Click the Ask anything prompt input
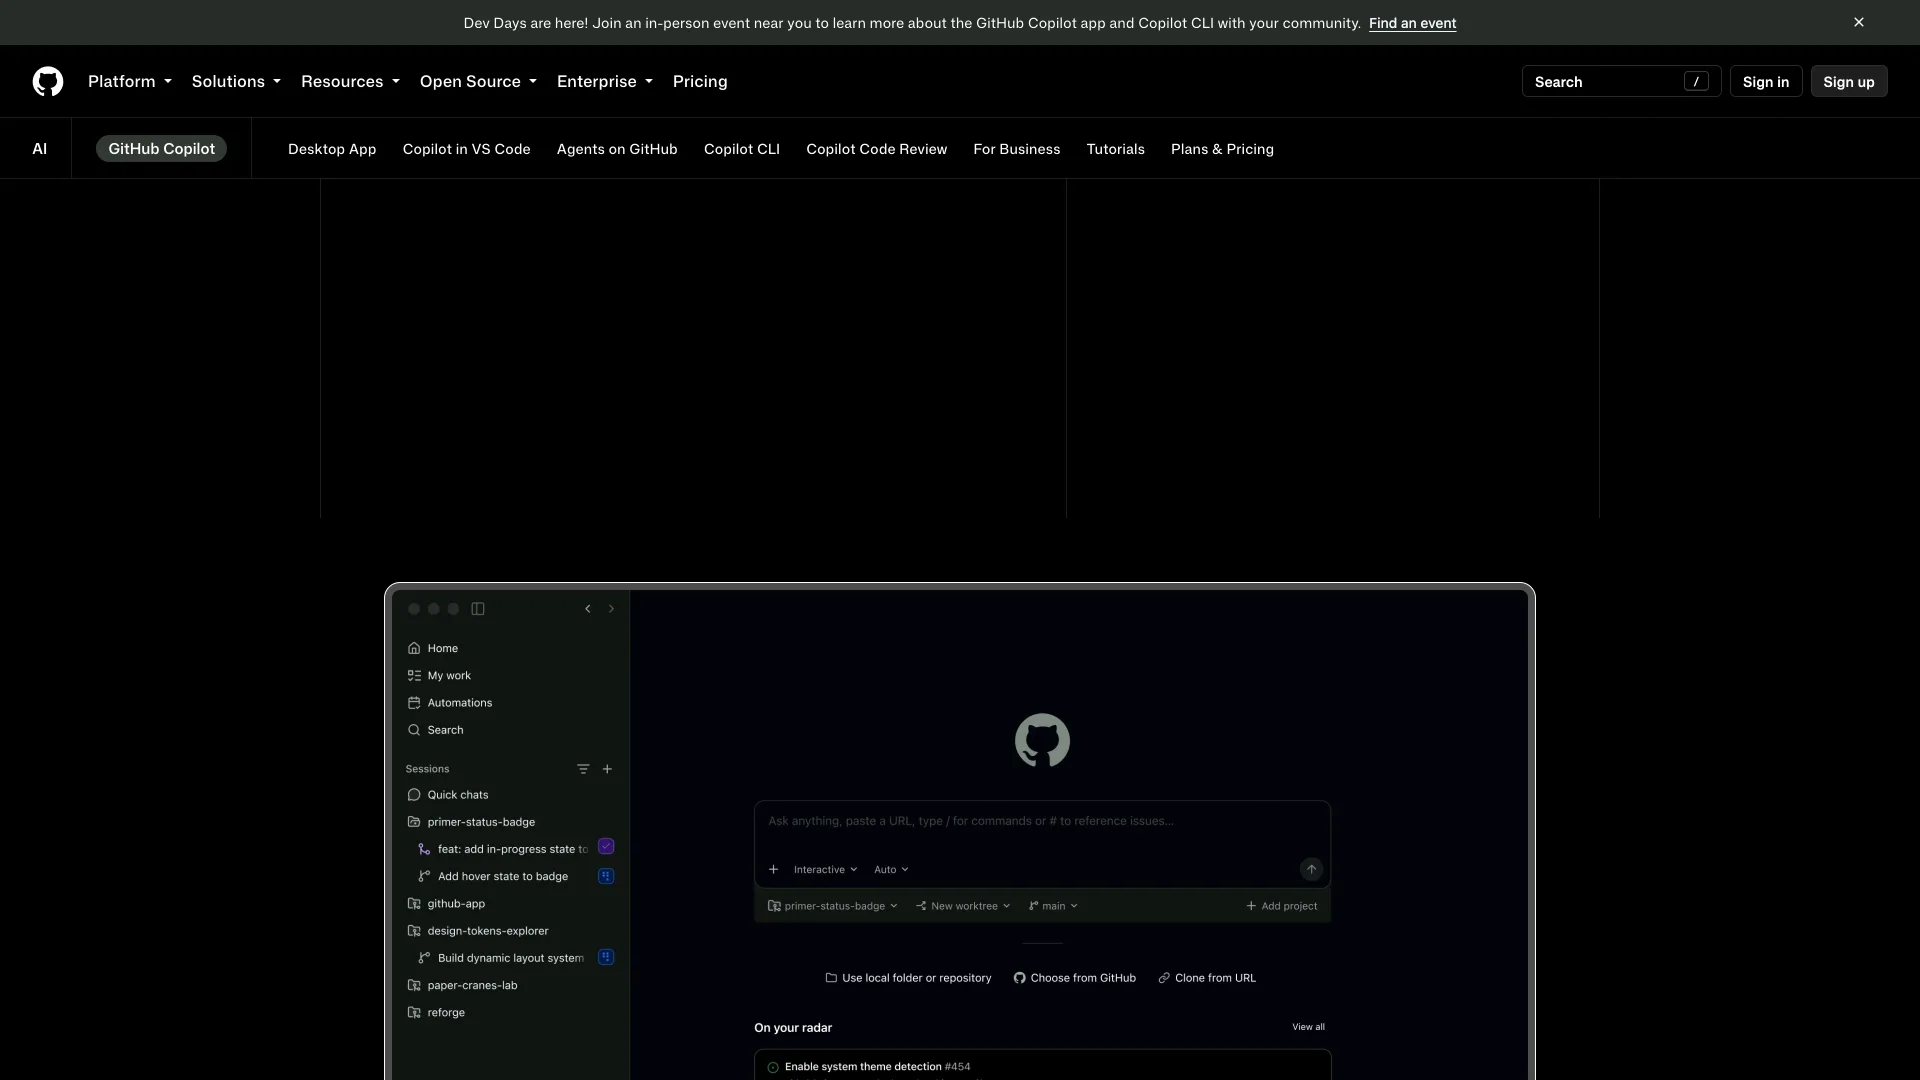The image size is (1920, 1080). [1042, 822]
